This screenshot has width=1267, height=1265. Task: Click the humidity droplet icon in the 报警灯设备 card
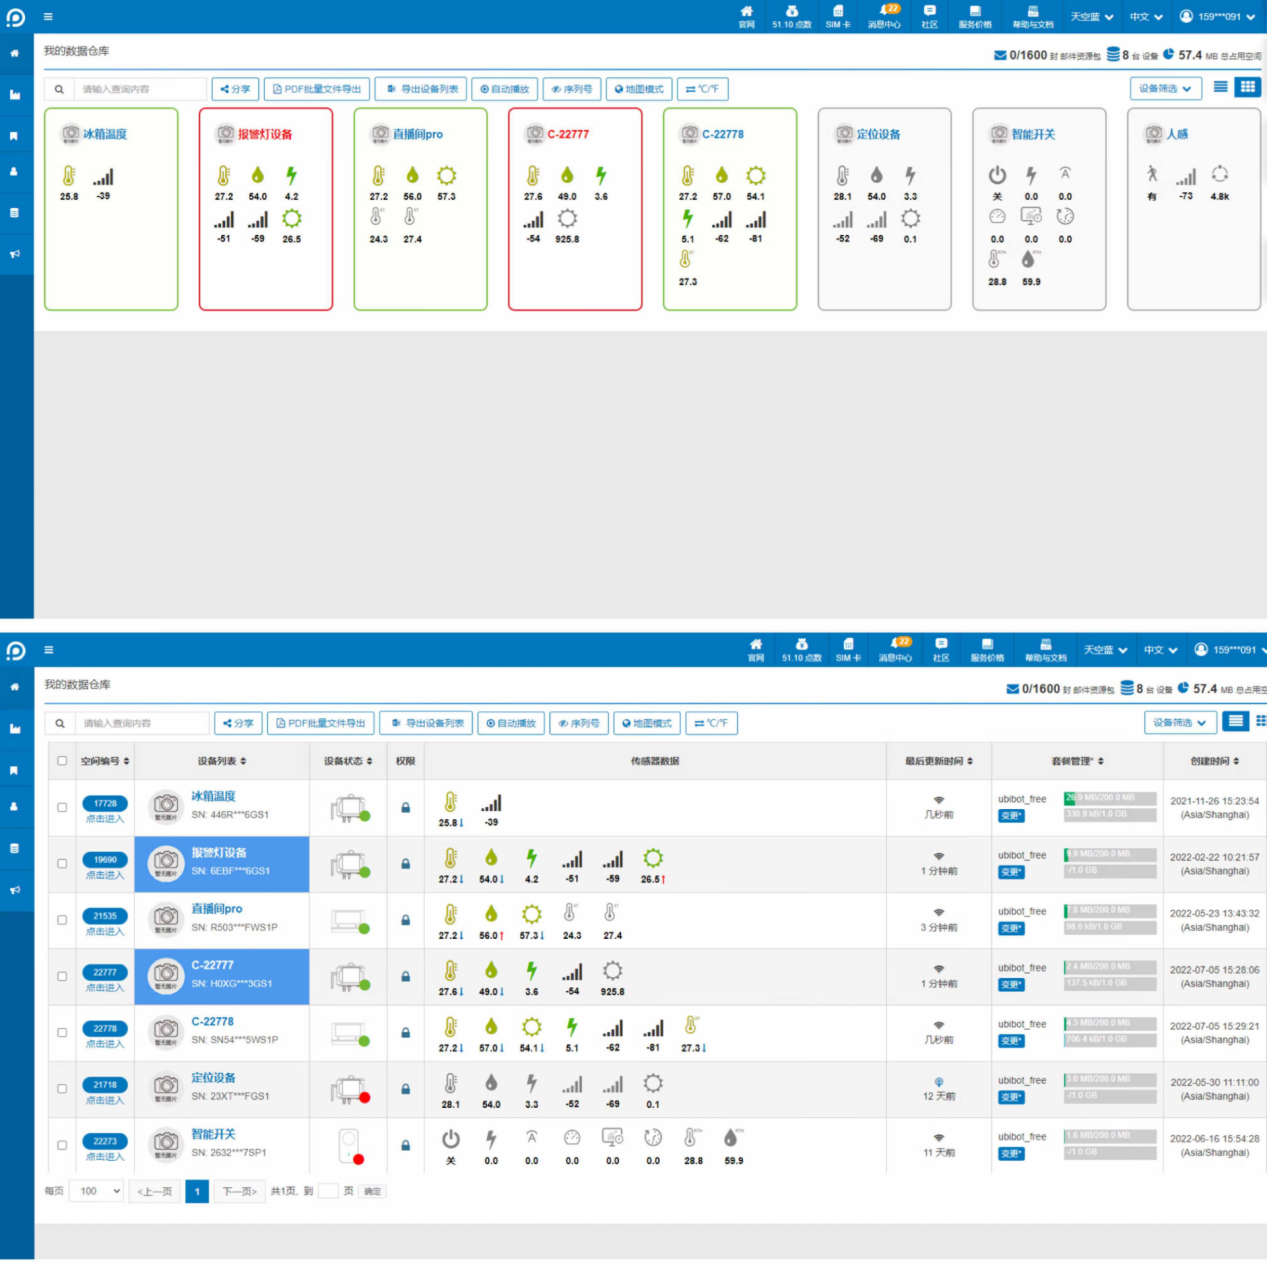(x=258, y=176)
